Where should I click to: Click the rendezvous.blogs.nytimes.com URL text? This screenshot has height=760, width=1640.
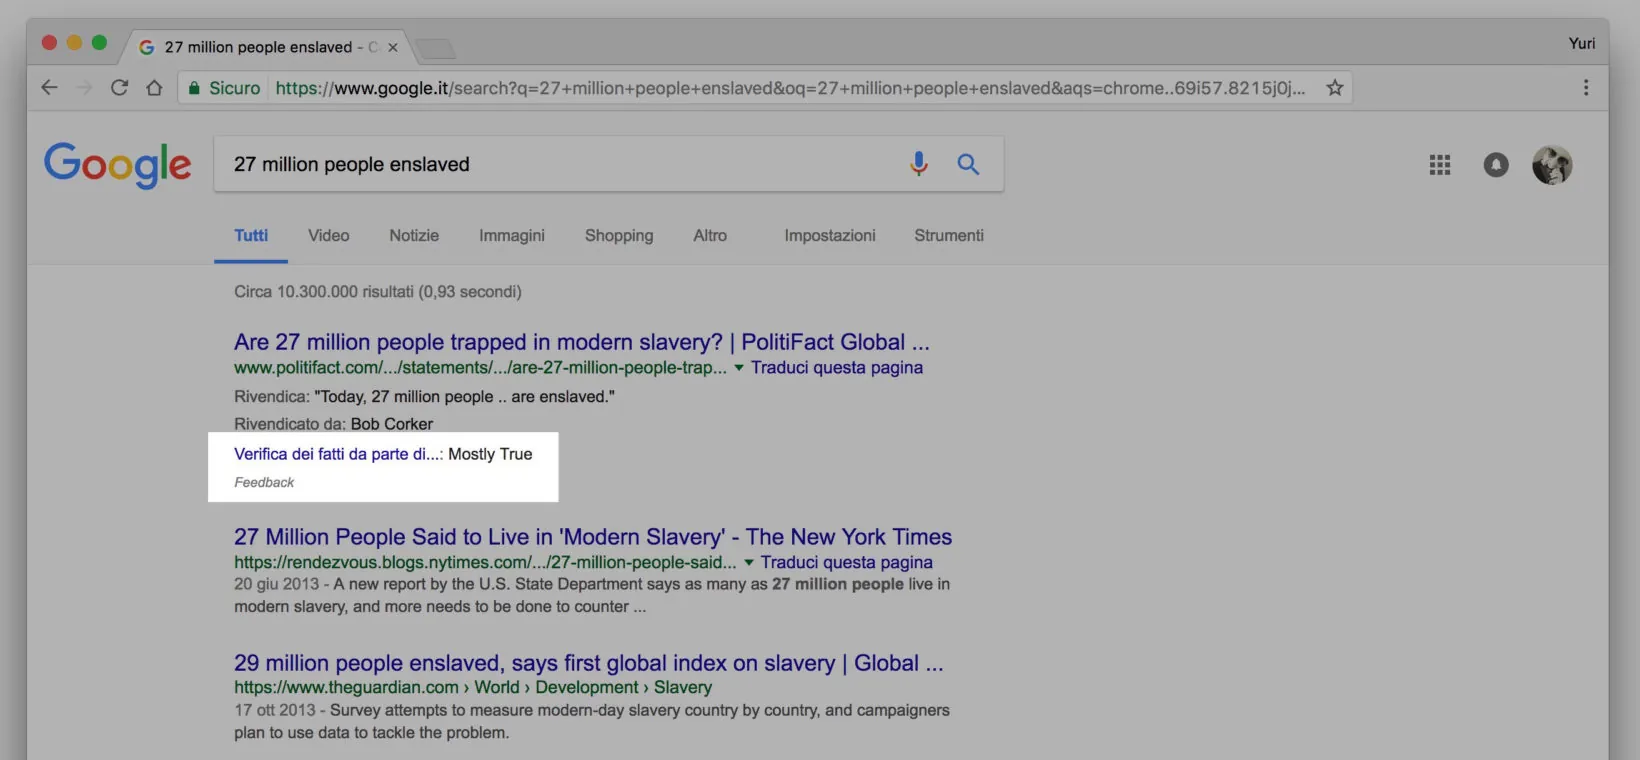pyautogui.click(x=485, y=563)
